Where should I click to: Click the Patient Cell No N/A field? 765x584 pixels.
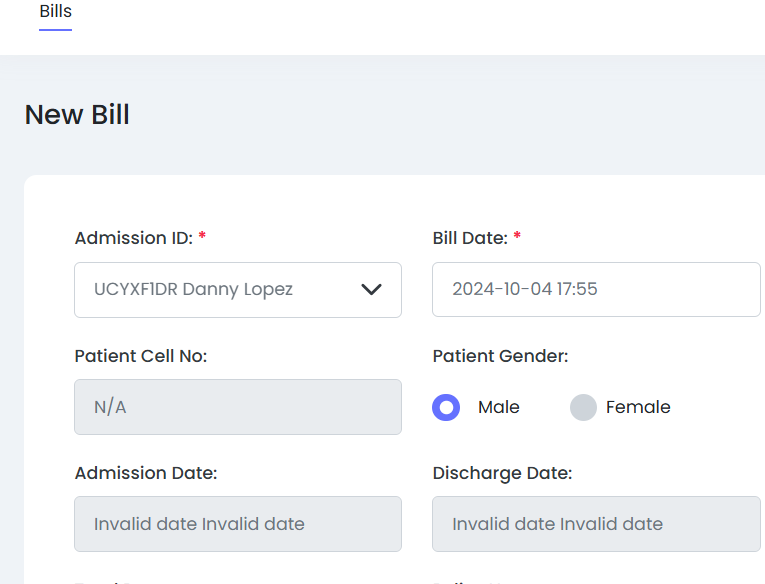(x=238, y=407)
